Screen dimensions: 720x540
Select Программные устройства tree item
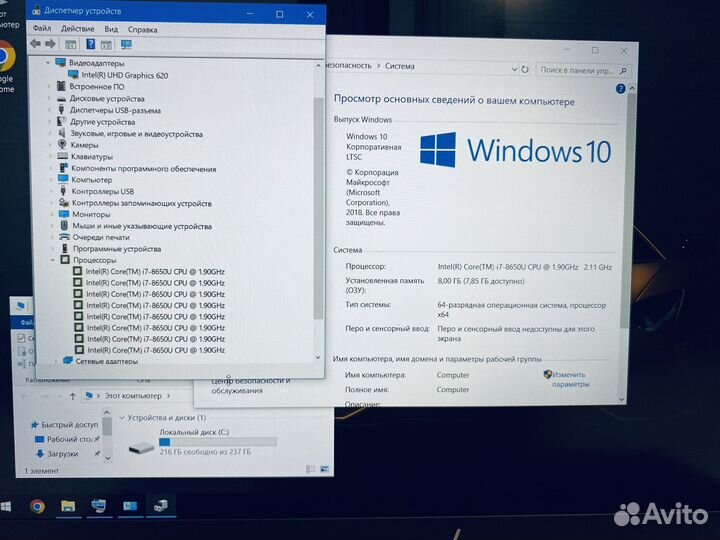[x=117, y=248]
